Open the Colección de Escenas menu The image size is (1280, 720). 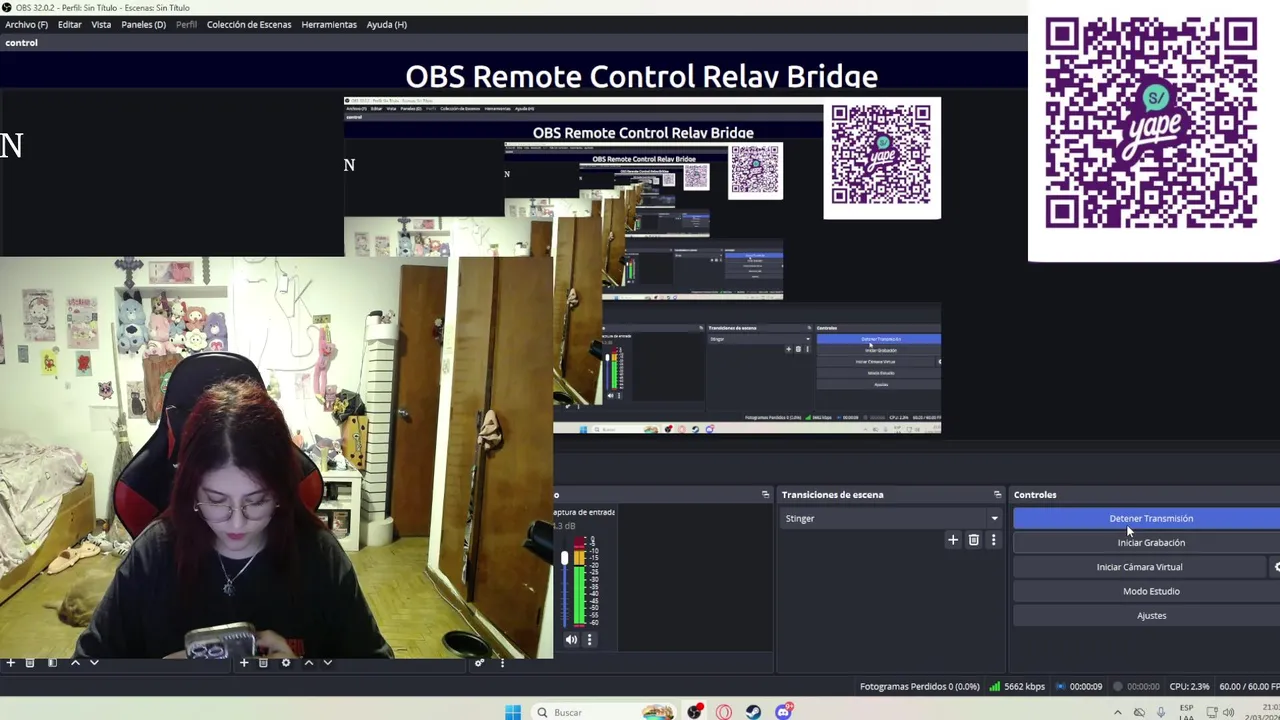249,24
